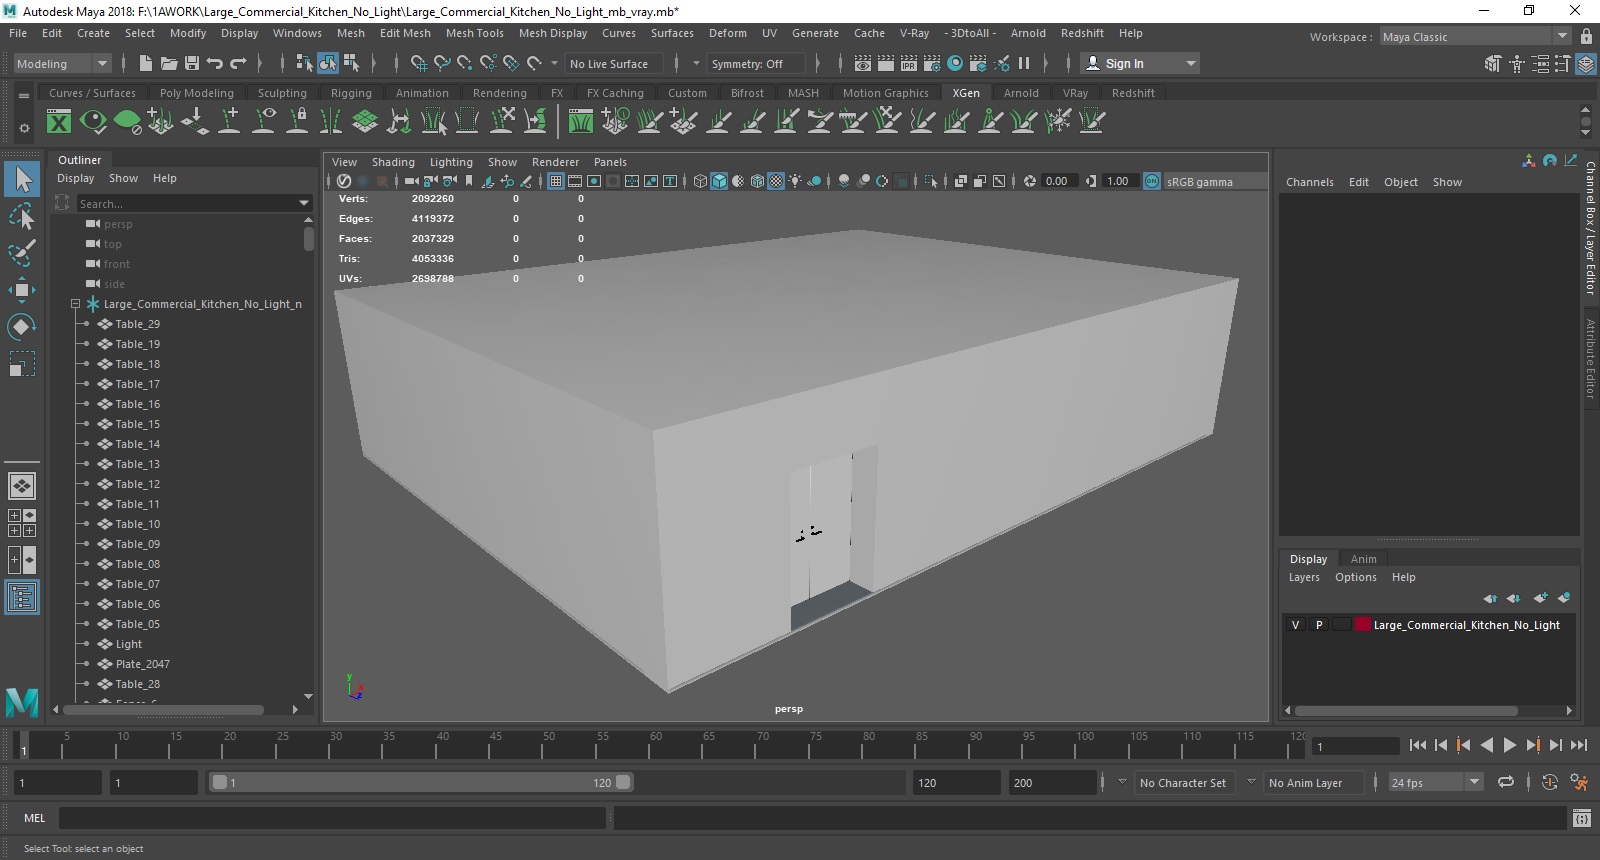Select the Select Tool arrow in toolbox
This screenshot has height=860, width=1600.
(22, 180)
